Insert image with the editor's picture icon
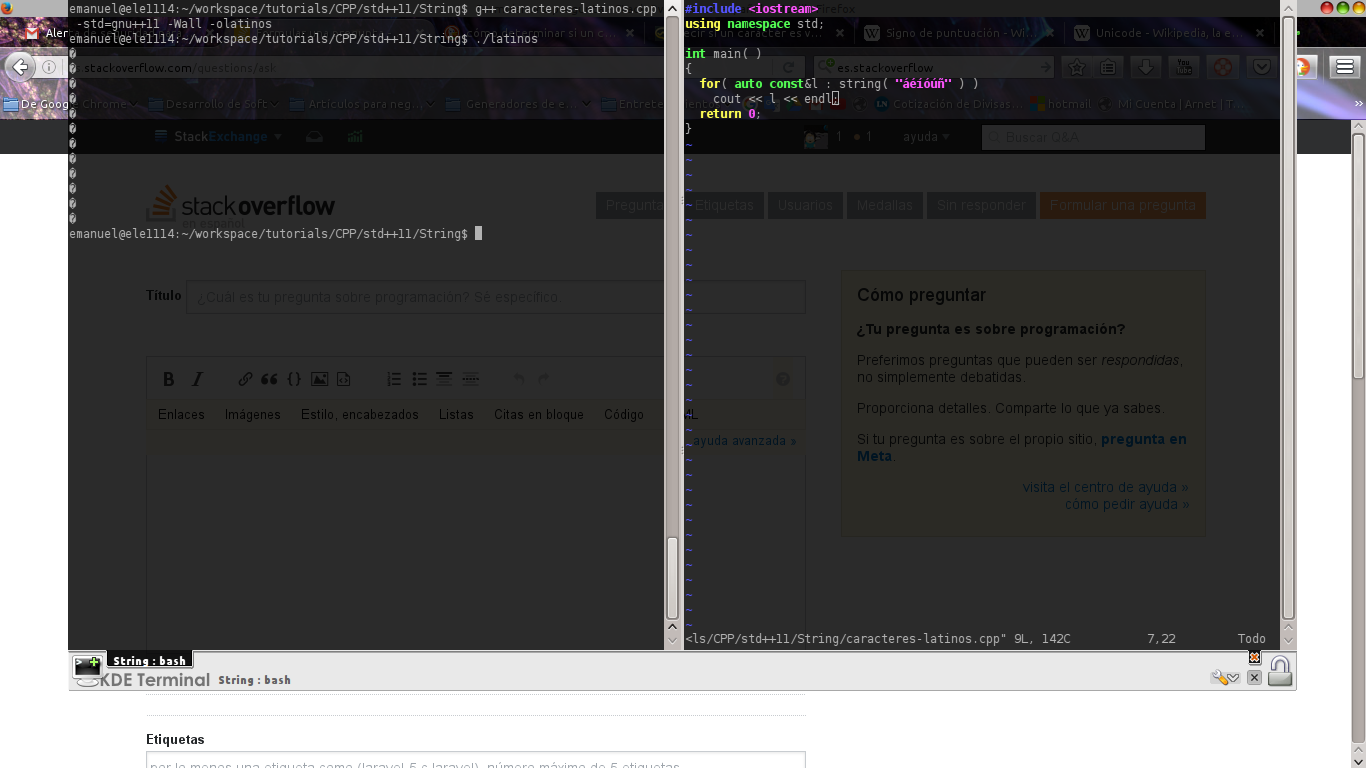The image size is (1366, 768). point(319,379)
